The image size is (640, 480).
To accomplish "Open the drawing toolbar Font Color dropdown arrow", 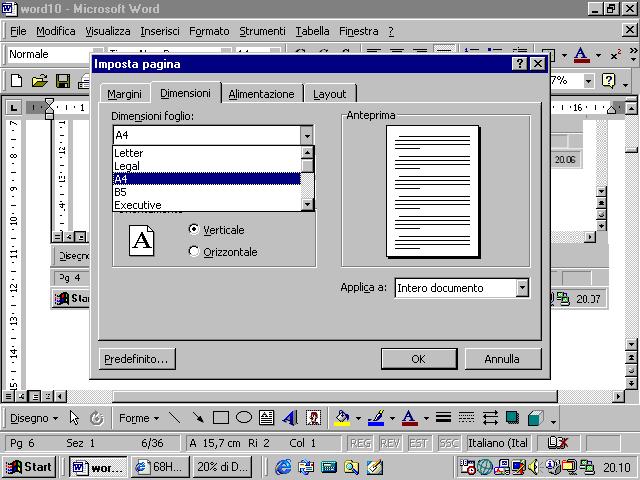I will pyautogui.click(x=426, y=418).
